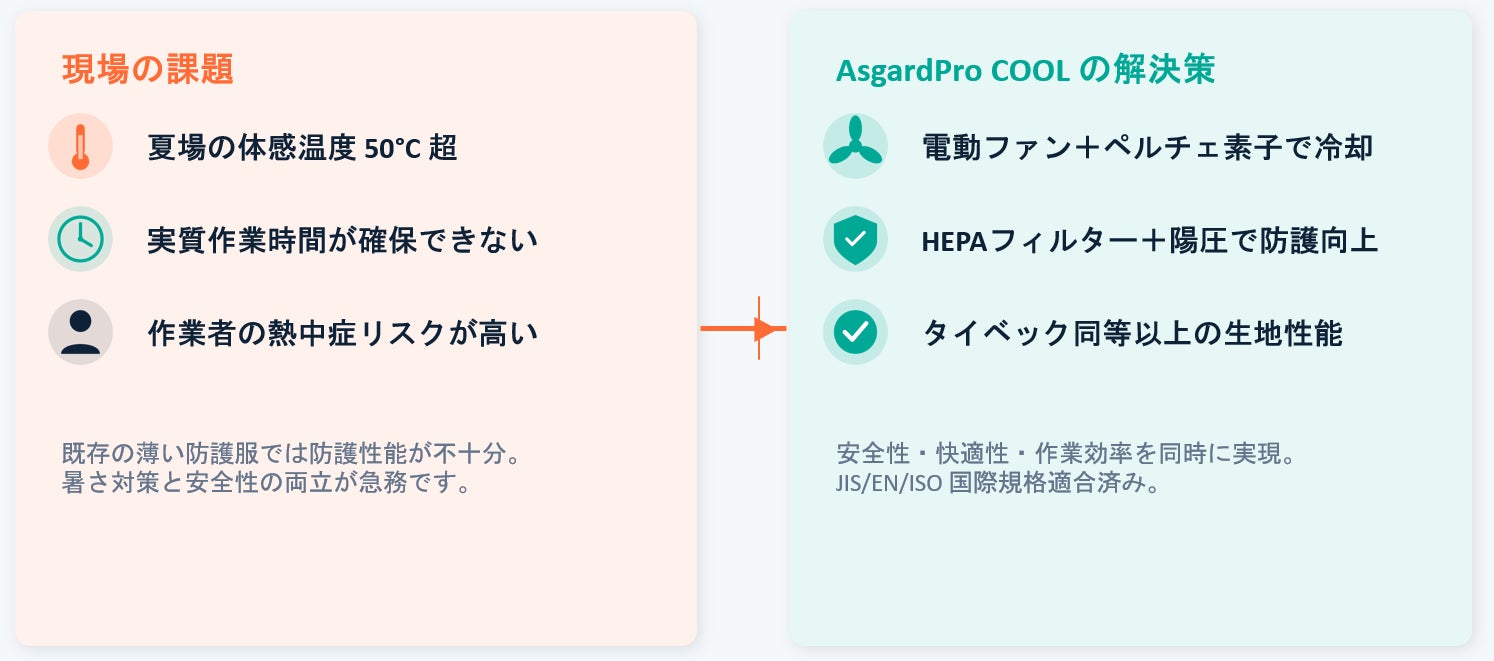Select the AsgardPro COOL の解決策 heading
1494x661 pixels.
pos(1025,71)
